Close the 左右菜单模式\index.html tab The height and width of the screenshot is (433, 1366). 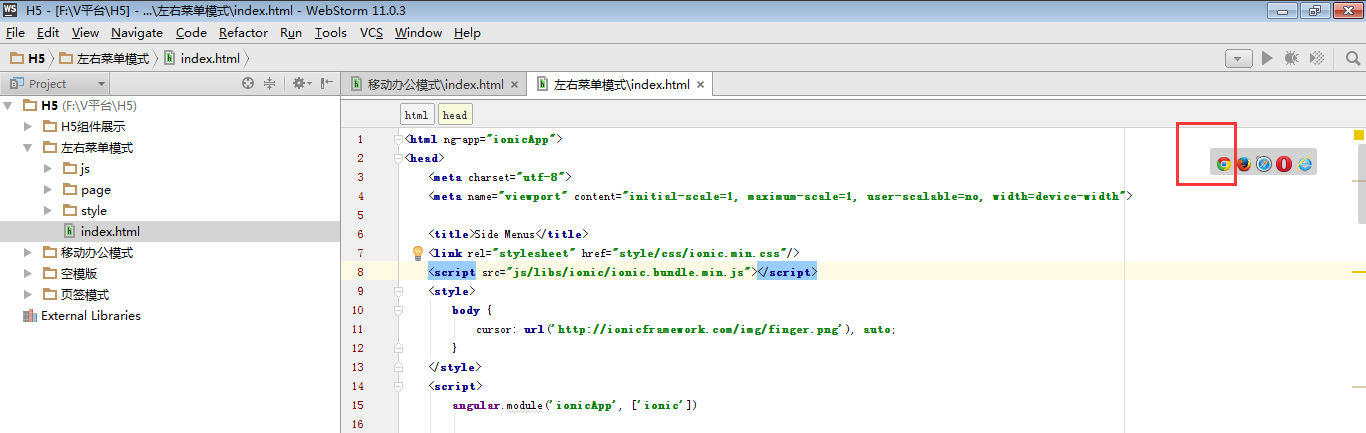tap(701, 85)
